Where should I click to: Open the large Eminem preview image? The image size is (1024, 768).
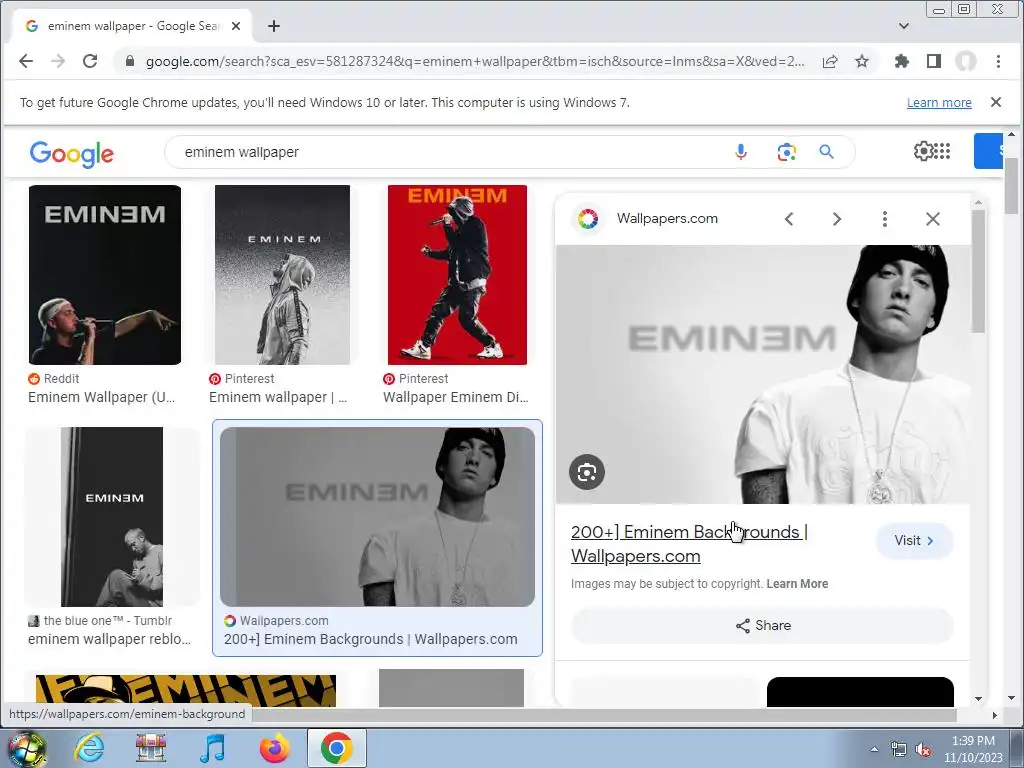763,374
